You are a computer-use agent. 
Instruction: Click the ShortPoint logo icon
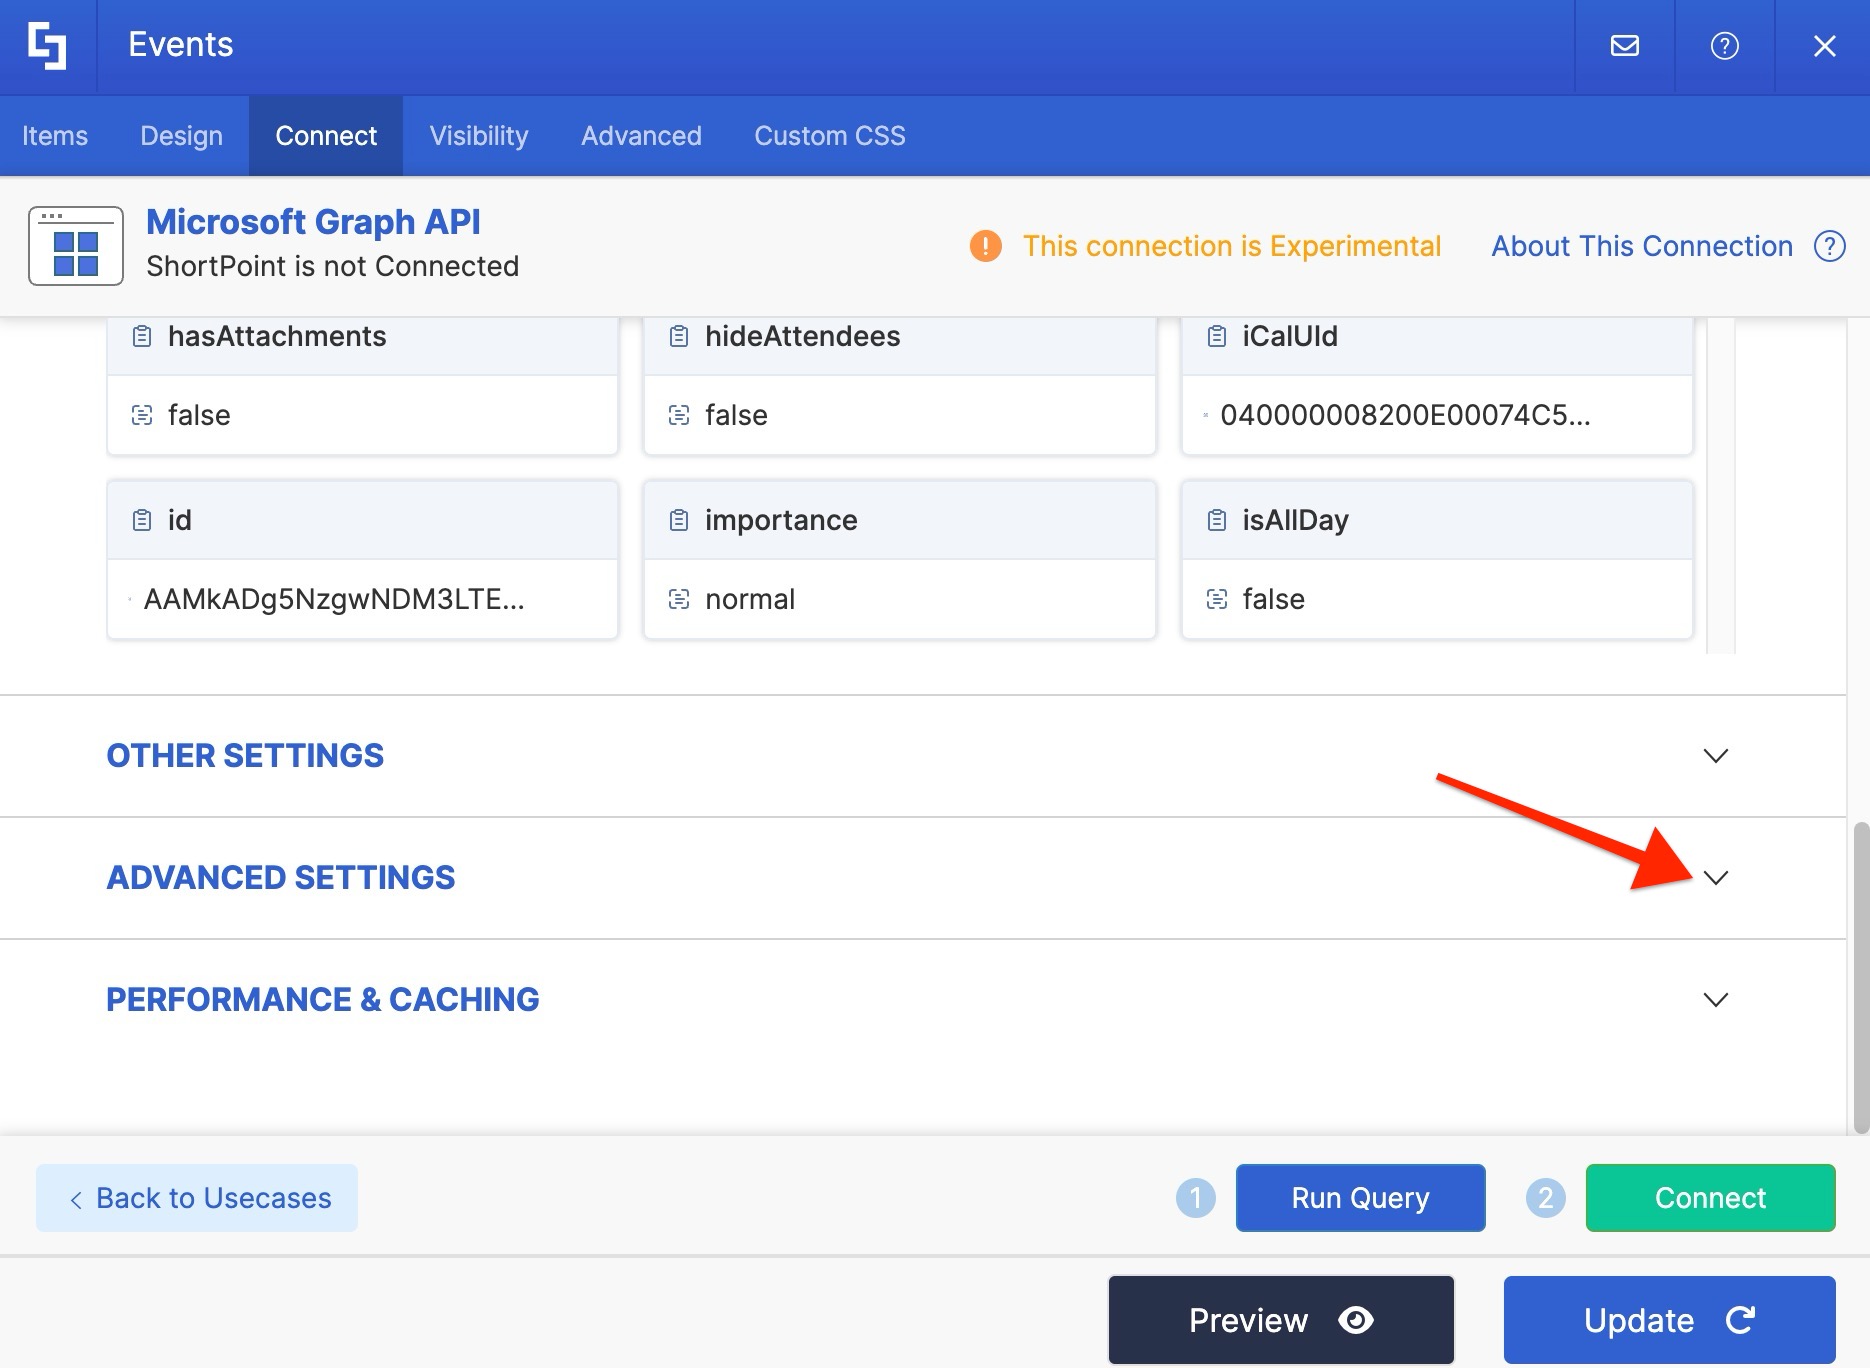47,46
